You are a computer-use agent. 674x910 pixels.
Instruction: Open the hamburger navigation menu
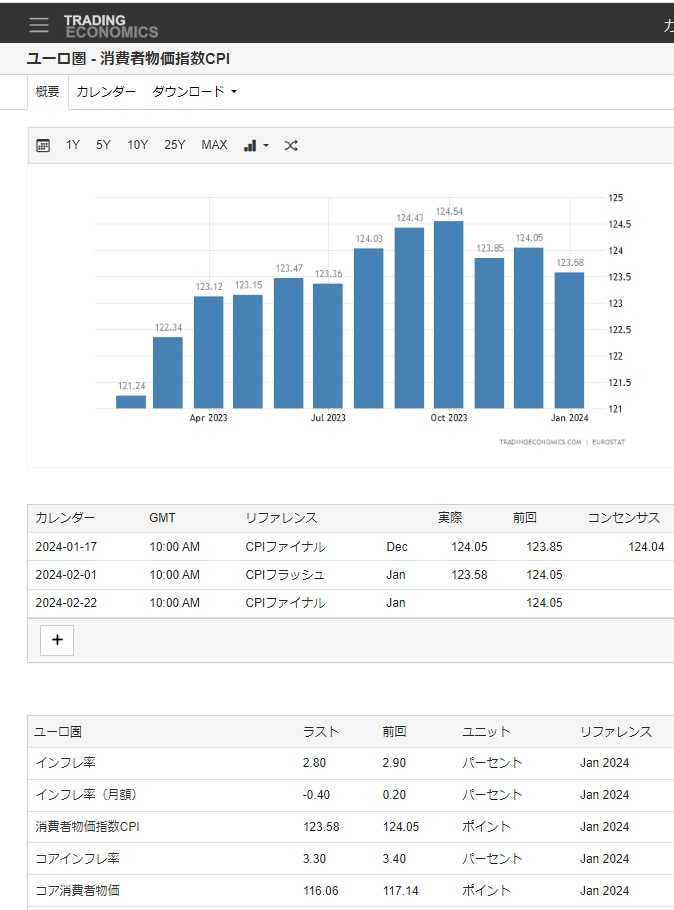click(39, 24)
